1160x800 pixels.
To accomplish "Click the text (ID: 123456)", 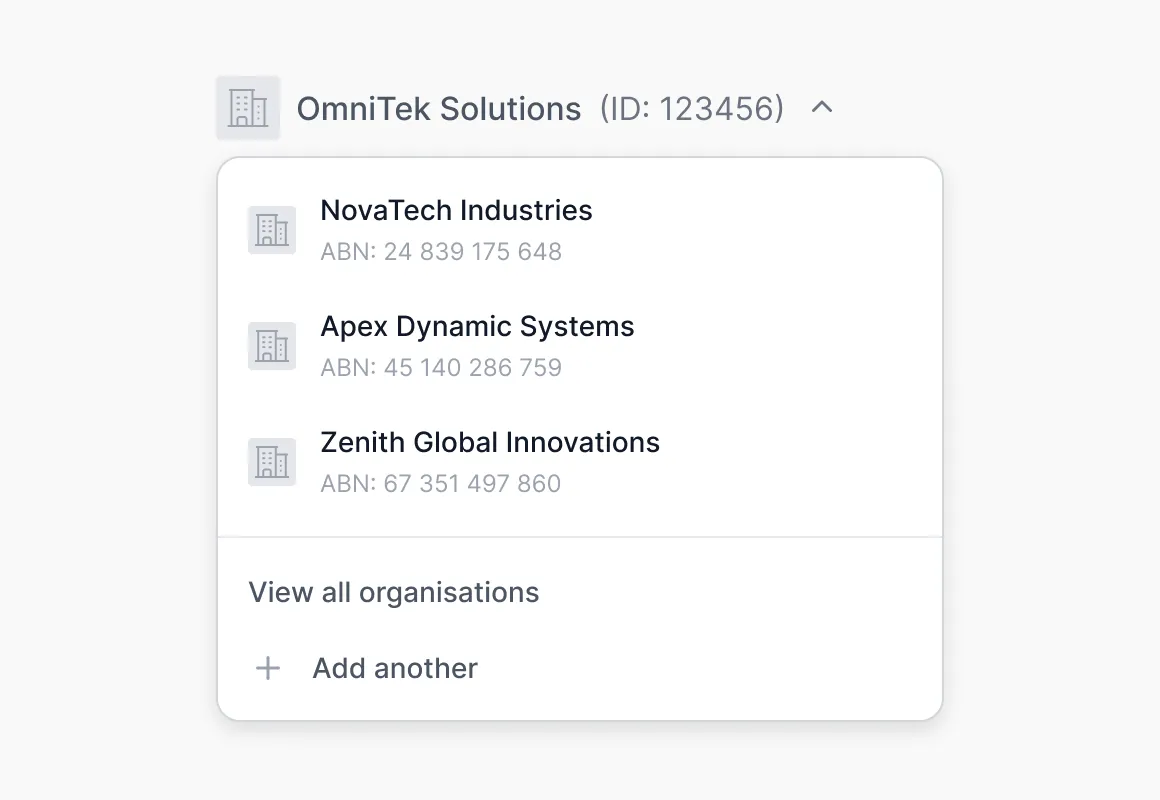I will [x=692, y=109].
